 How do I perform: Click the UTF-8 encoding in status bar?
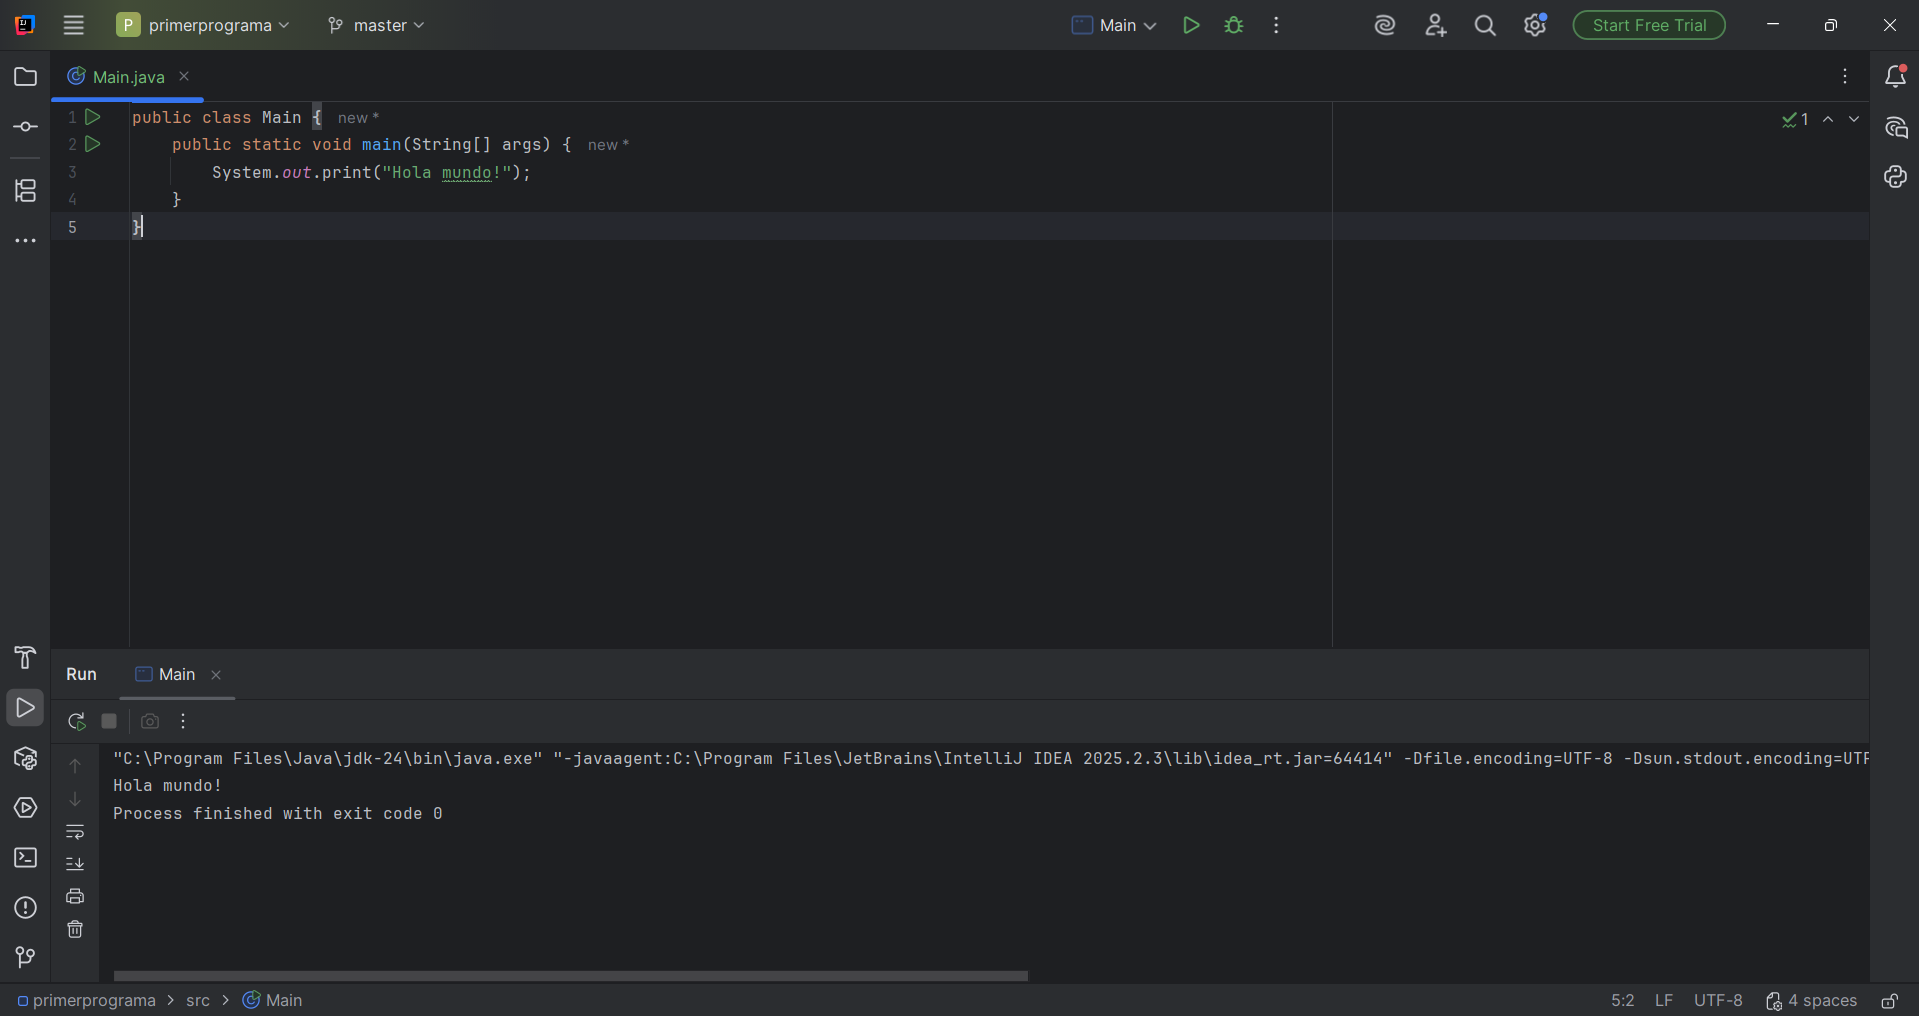(x=1717, y=1001)
